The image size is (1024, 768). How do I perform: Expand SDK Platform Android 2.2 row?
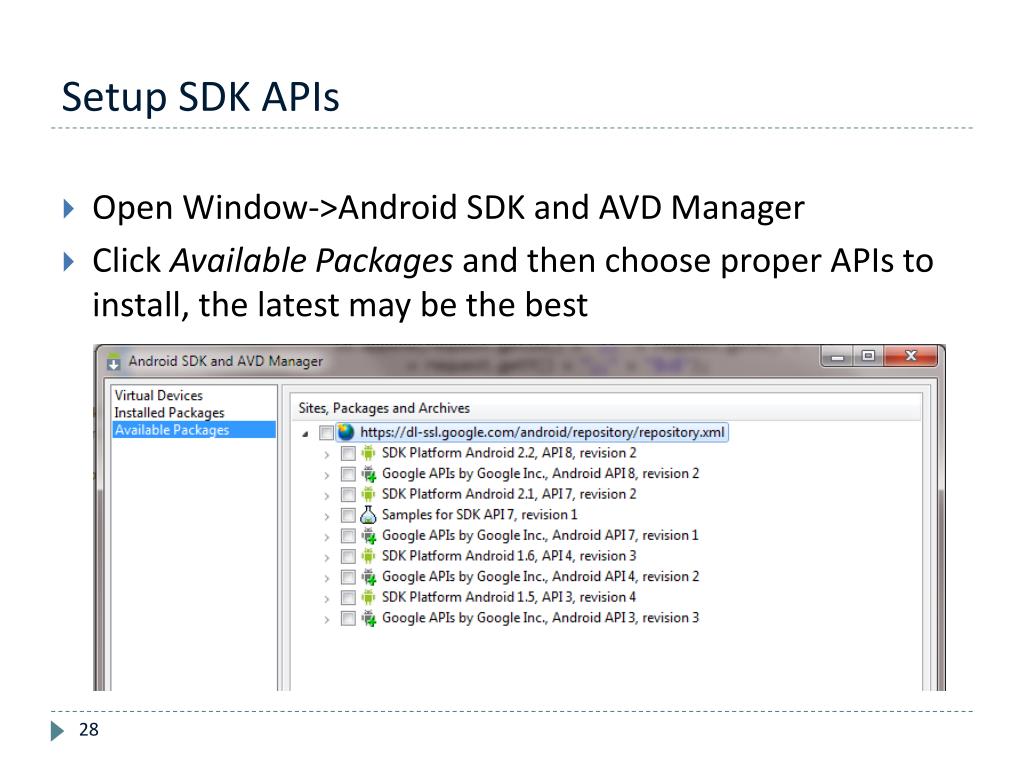[327, 455]
